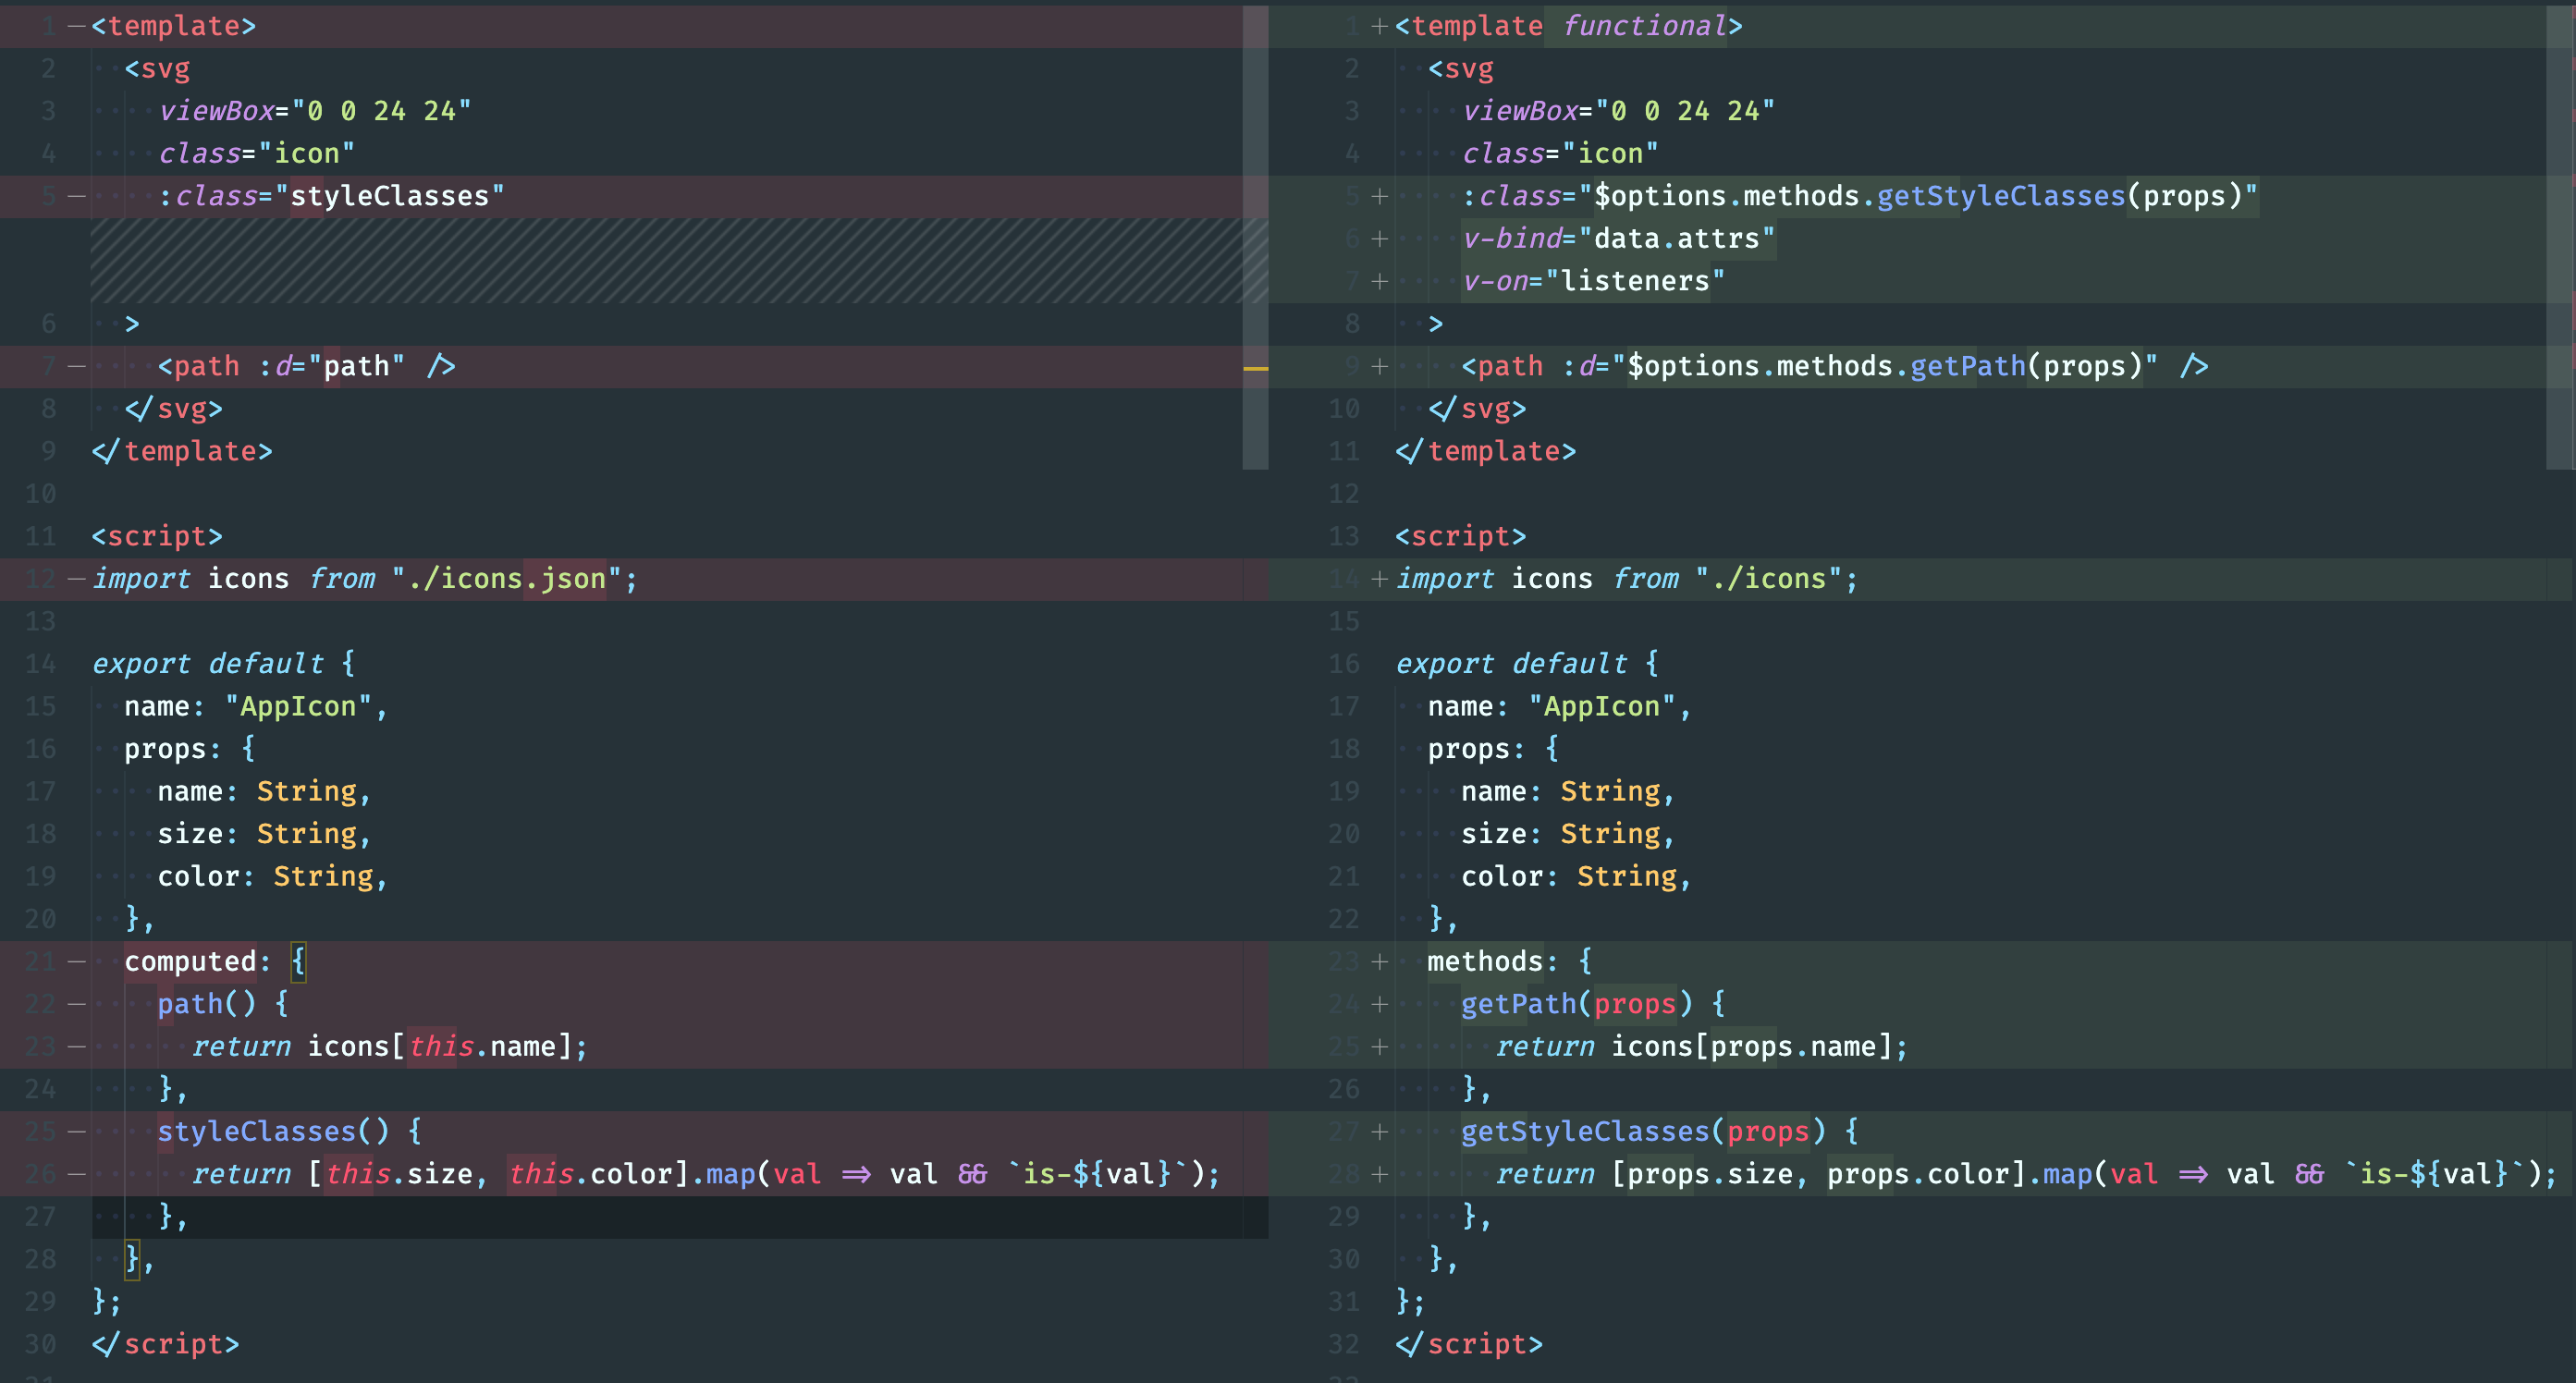Image resolution: width=2576 pixels, height=1383 pixels.
Task: Click minus marker beside computed: { line
Action: pos(77,961)
